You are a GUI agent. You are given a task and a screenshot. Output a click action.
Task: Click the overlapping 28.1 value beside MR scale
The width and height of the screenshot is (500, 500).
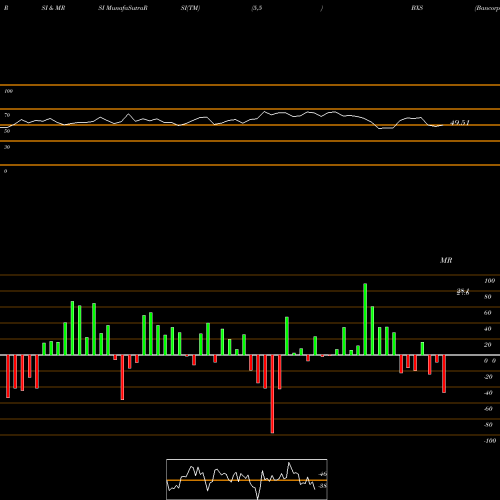click(x=463, y=292)
